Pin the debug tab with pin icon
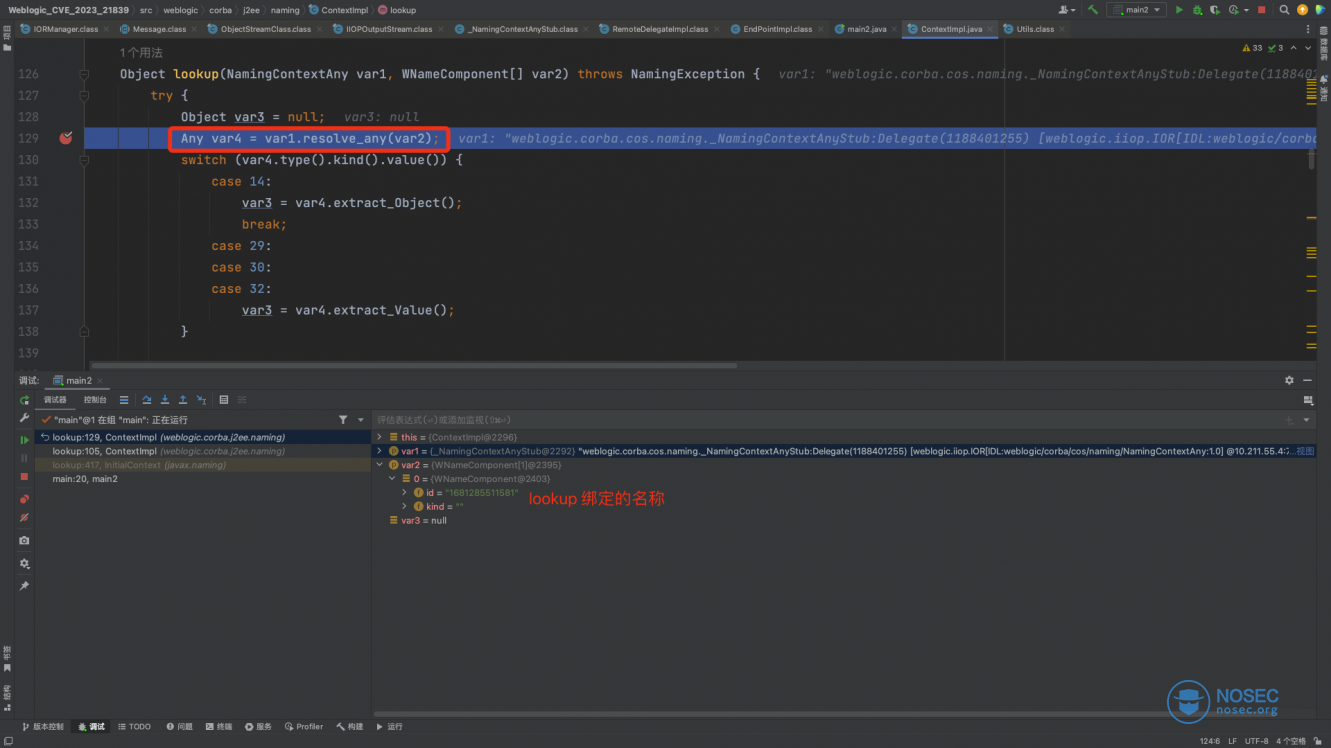This screenshot has width=1331, height=748. tap(25, 586)
